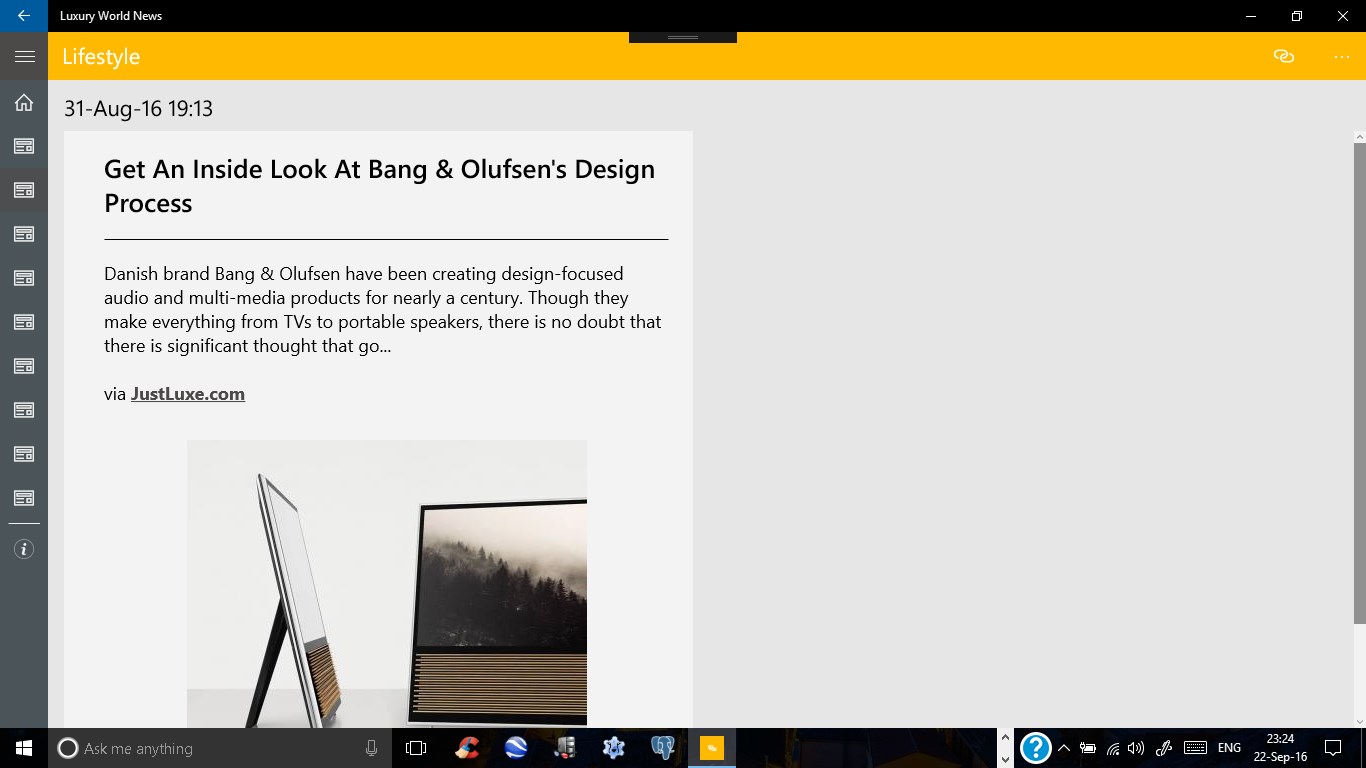Open Task View from the taskbar
This screenshot has width=1366, height=768.
(416, 748)
